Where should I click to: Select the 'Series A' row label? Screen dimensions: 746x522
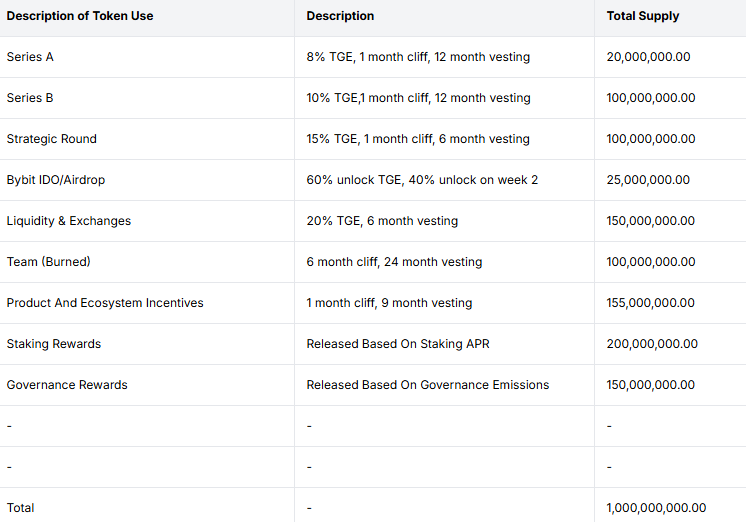coord(30,57)
